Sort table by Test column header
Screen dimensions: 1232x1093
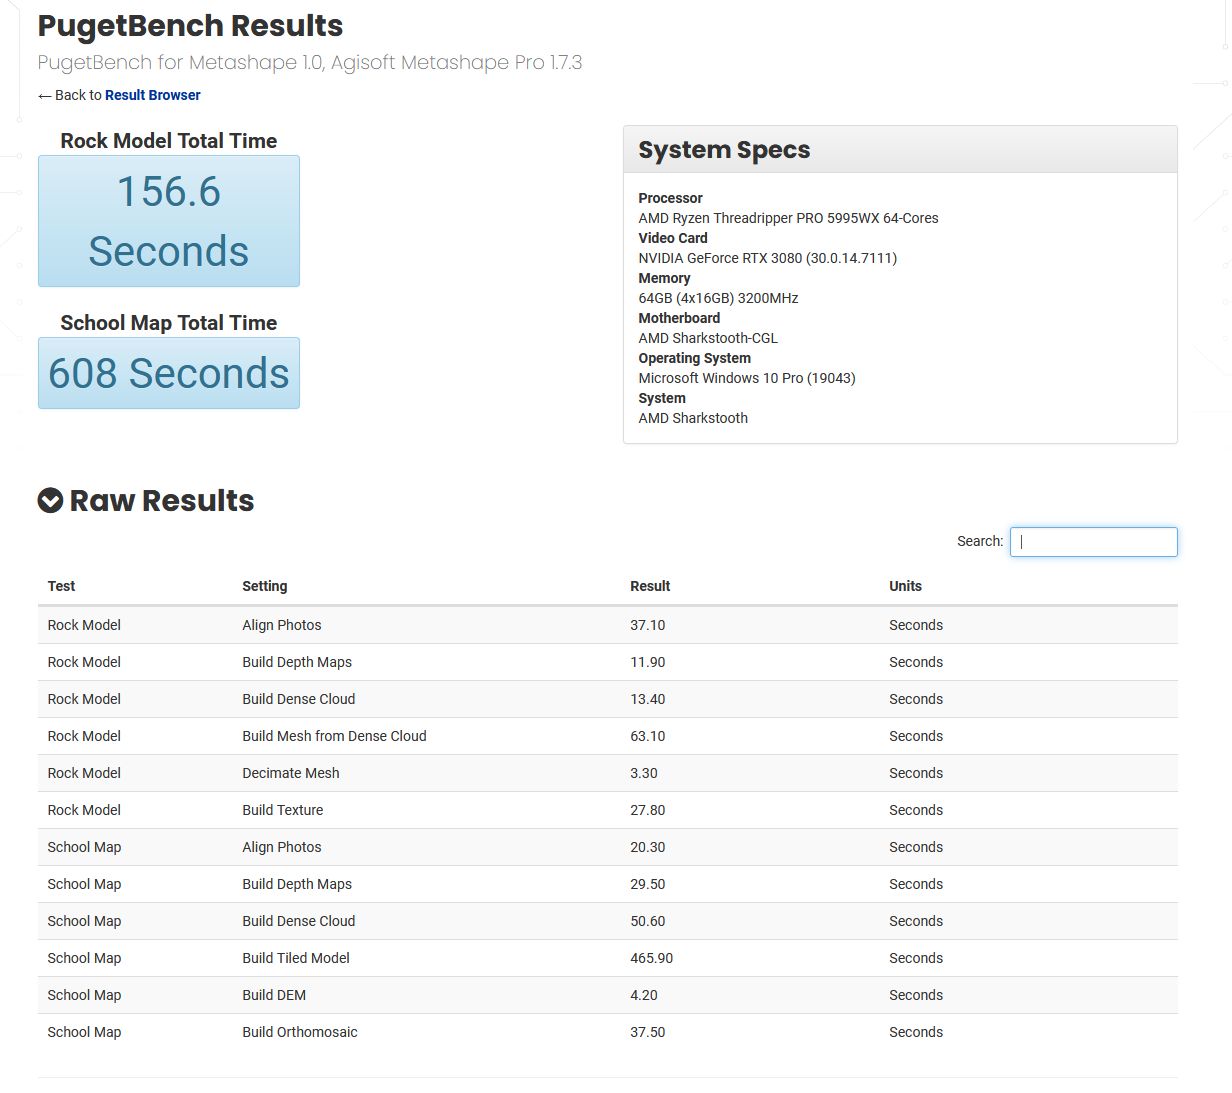pyautogui.click(x=61, y=586)
